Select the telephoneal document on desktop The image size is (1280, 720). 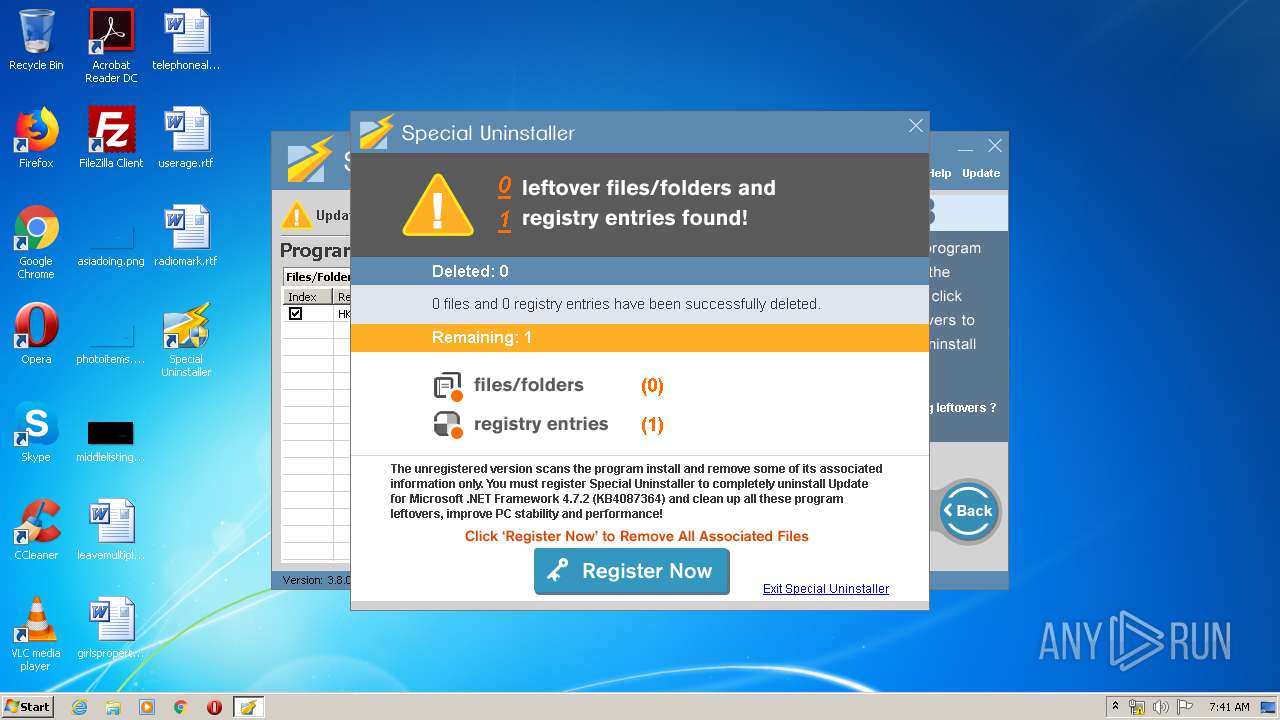pyautogui.click(x=186, y=40)
